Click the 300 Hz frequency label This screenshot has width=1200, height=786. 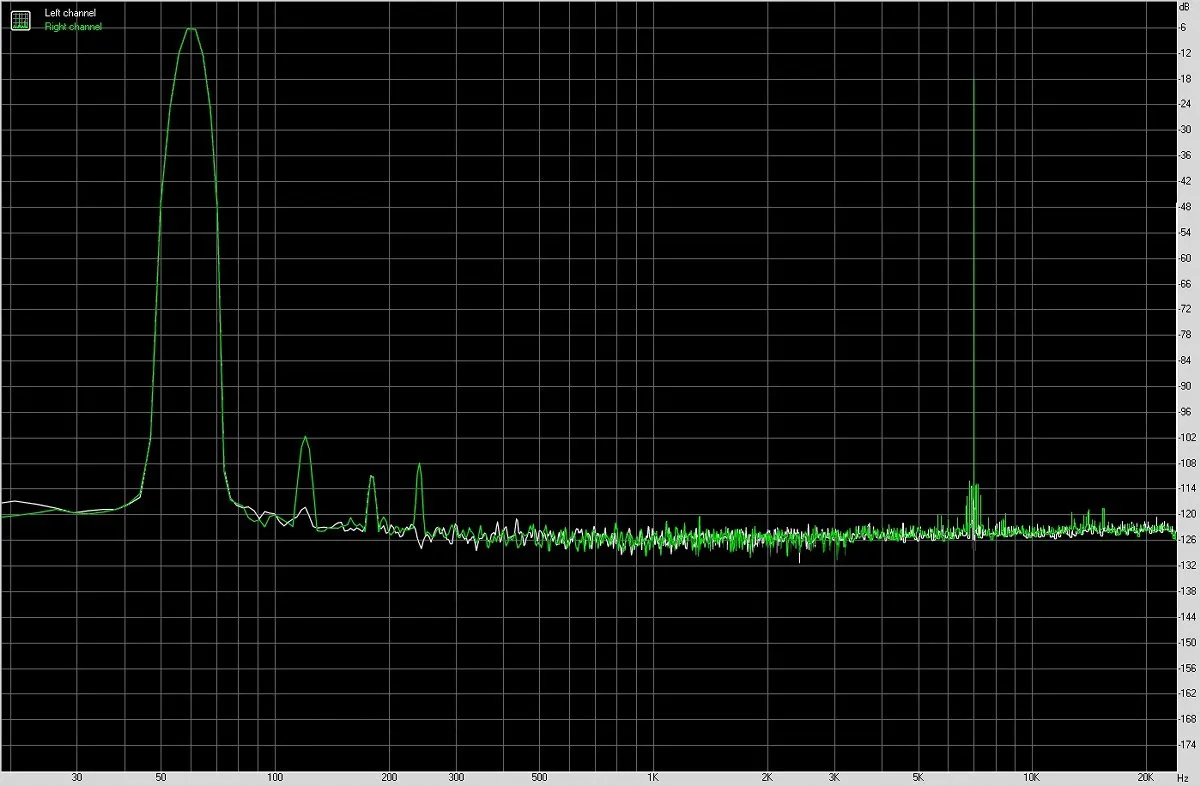(456, 776)
